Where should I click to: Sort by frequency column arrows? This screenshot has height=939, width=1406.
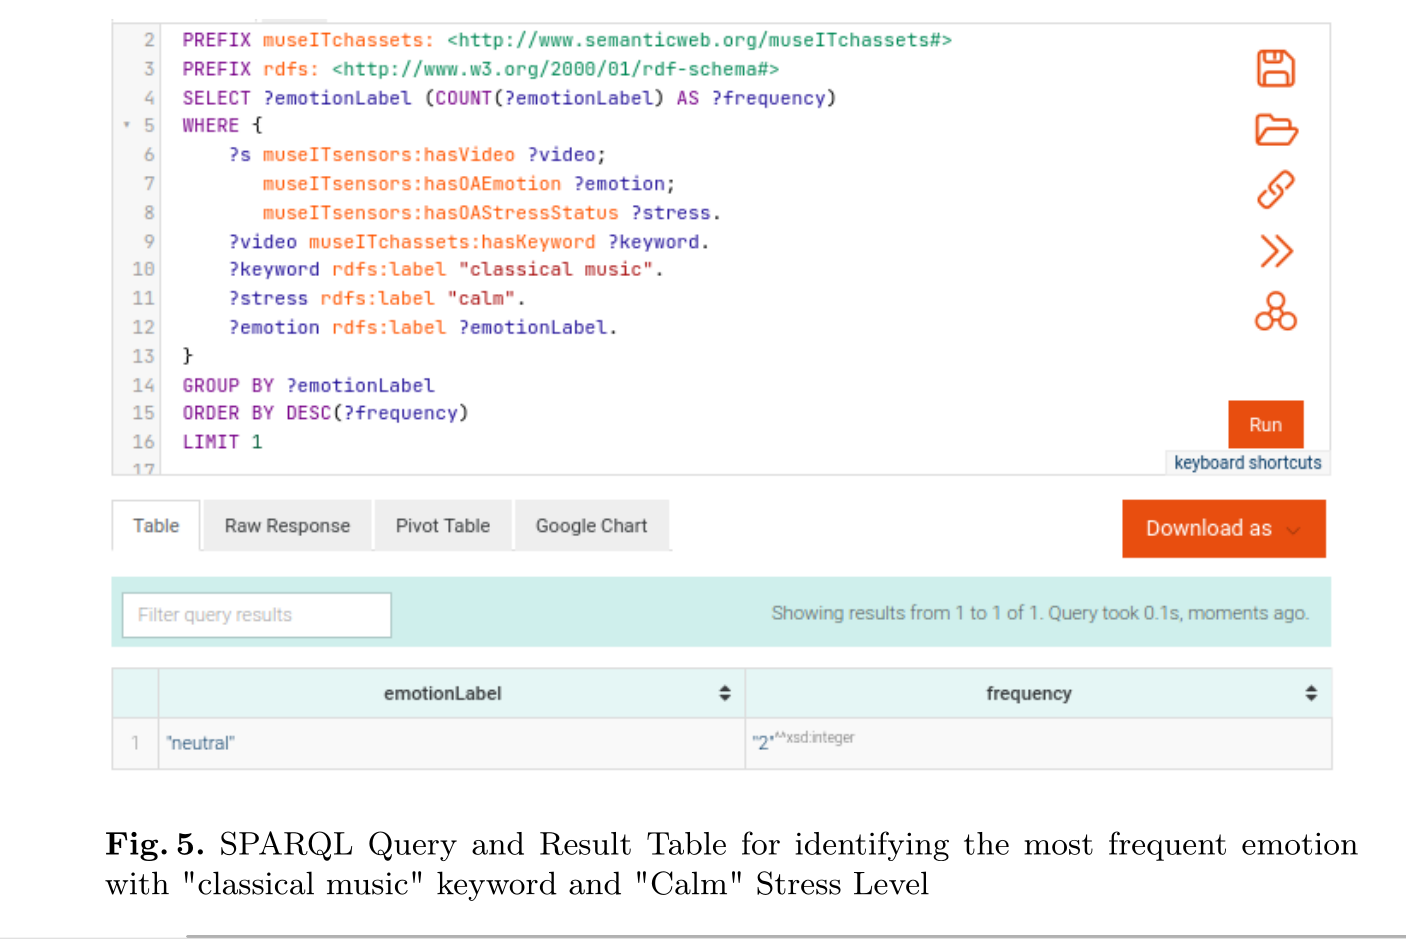pos(1310,693)
